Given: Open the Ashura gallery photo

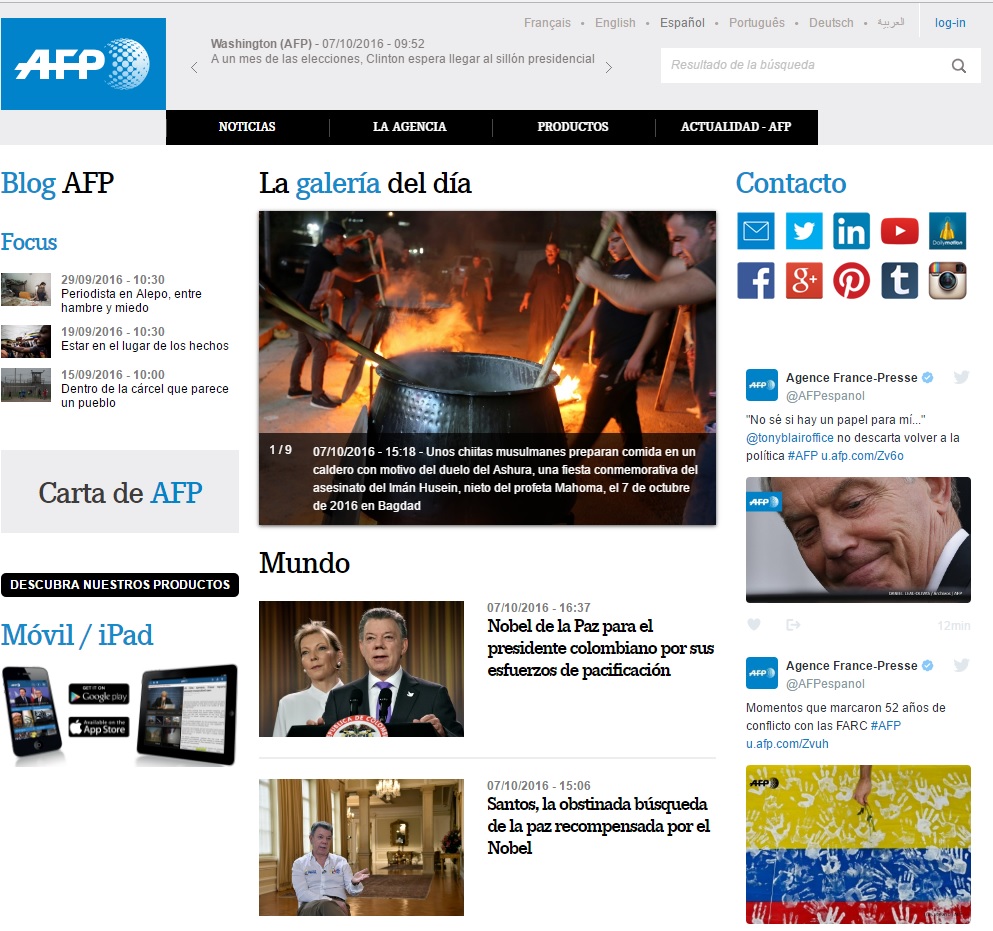Looking at the screenshot, I should 488,368.
